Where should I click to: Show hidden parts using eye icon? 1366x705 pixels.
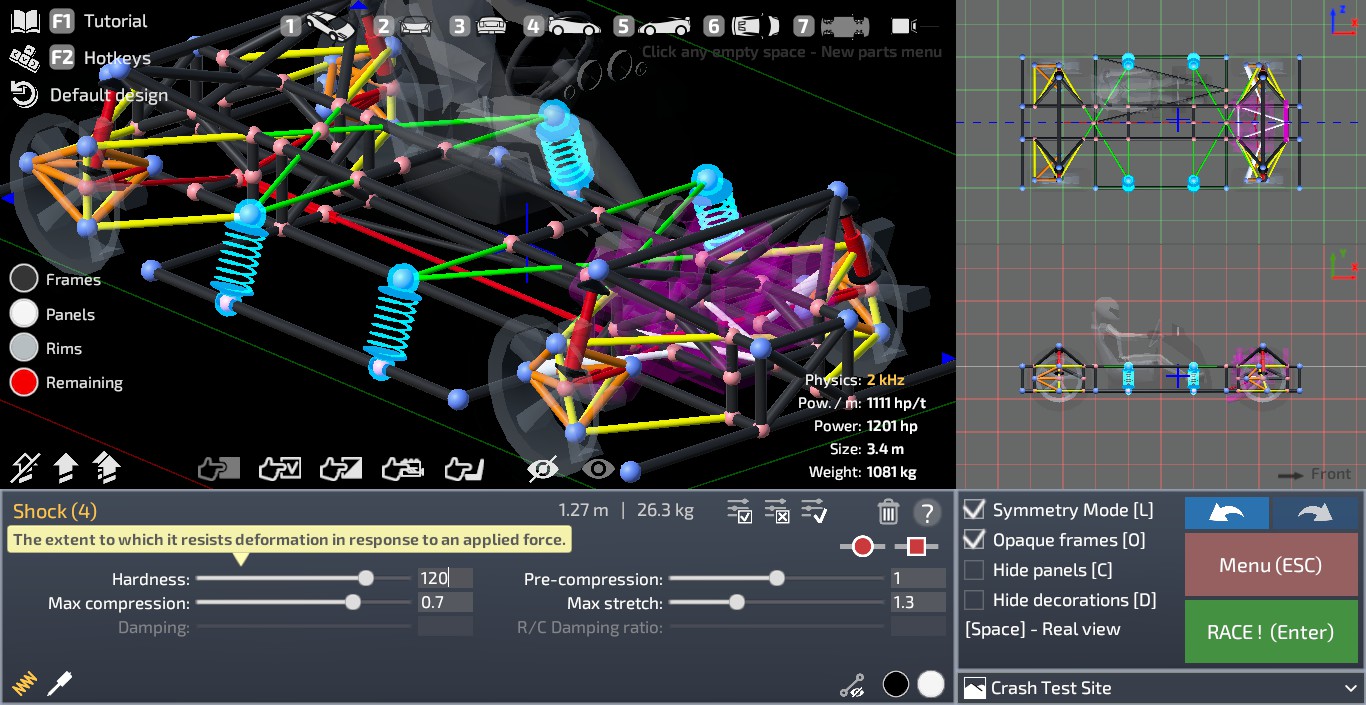(598, 467)
